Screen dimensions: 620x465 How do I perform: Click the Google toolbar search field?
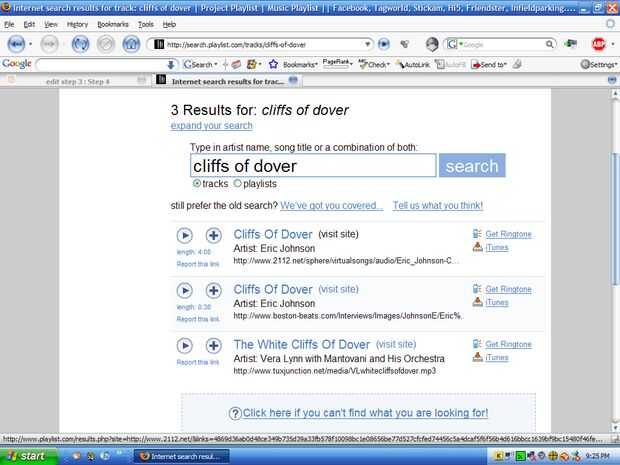(106, 64)
